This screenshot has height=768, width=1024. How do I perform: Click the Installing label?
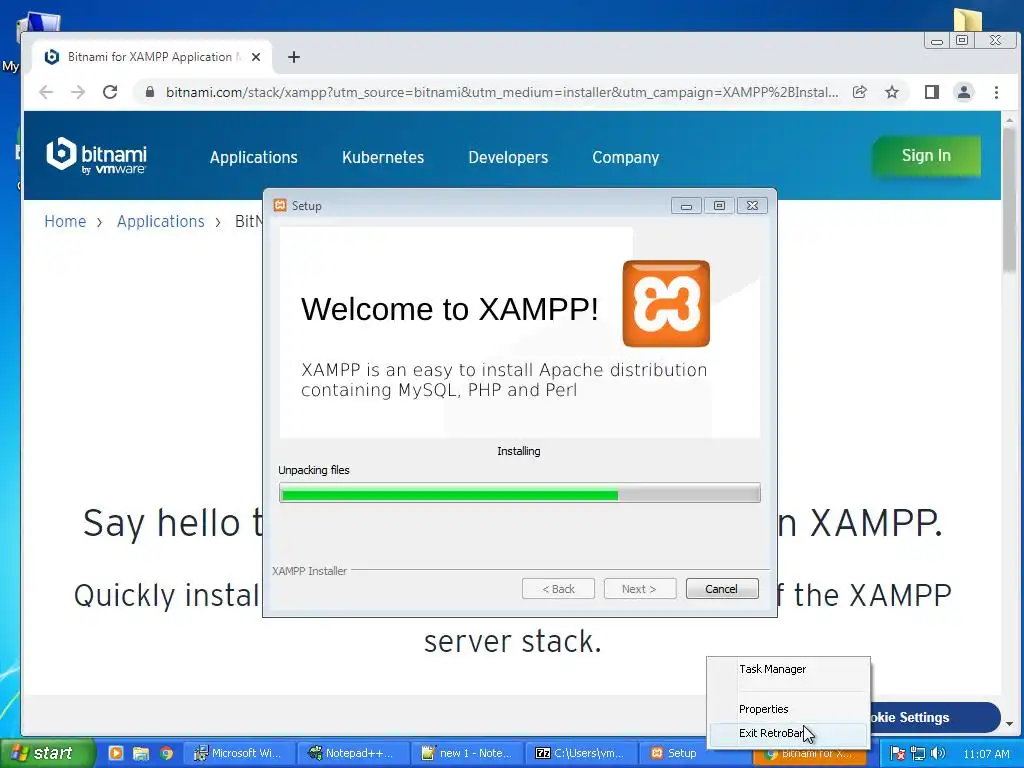[519, 451]
